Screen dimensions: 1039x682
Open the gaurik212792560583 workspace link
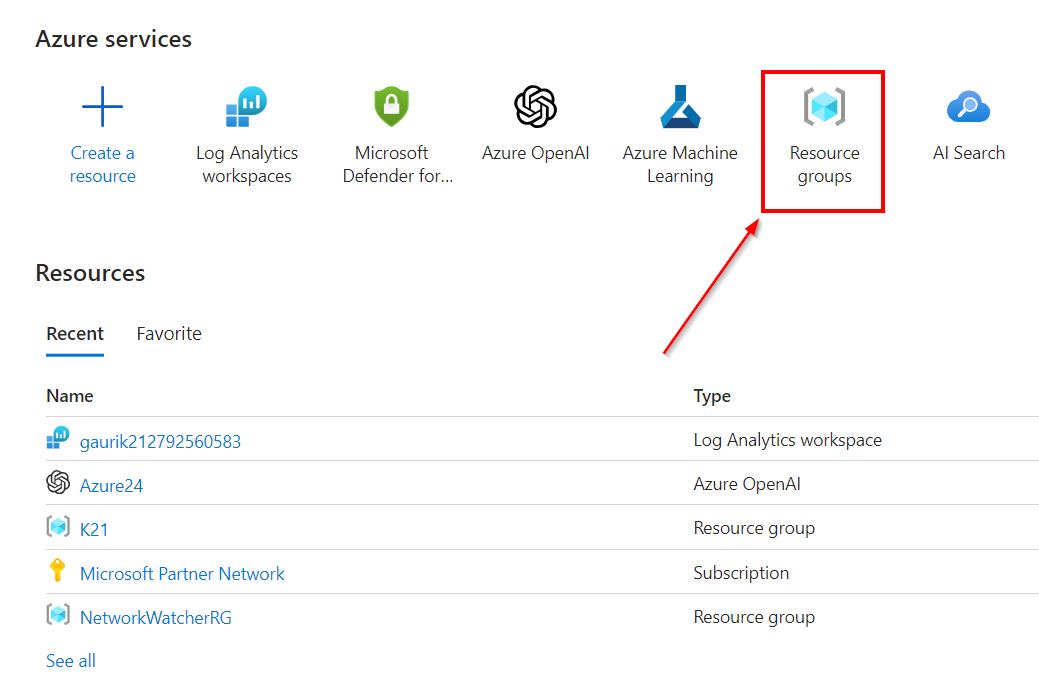160,441
